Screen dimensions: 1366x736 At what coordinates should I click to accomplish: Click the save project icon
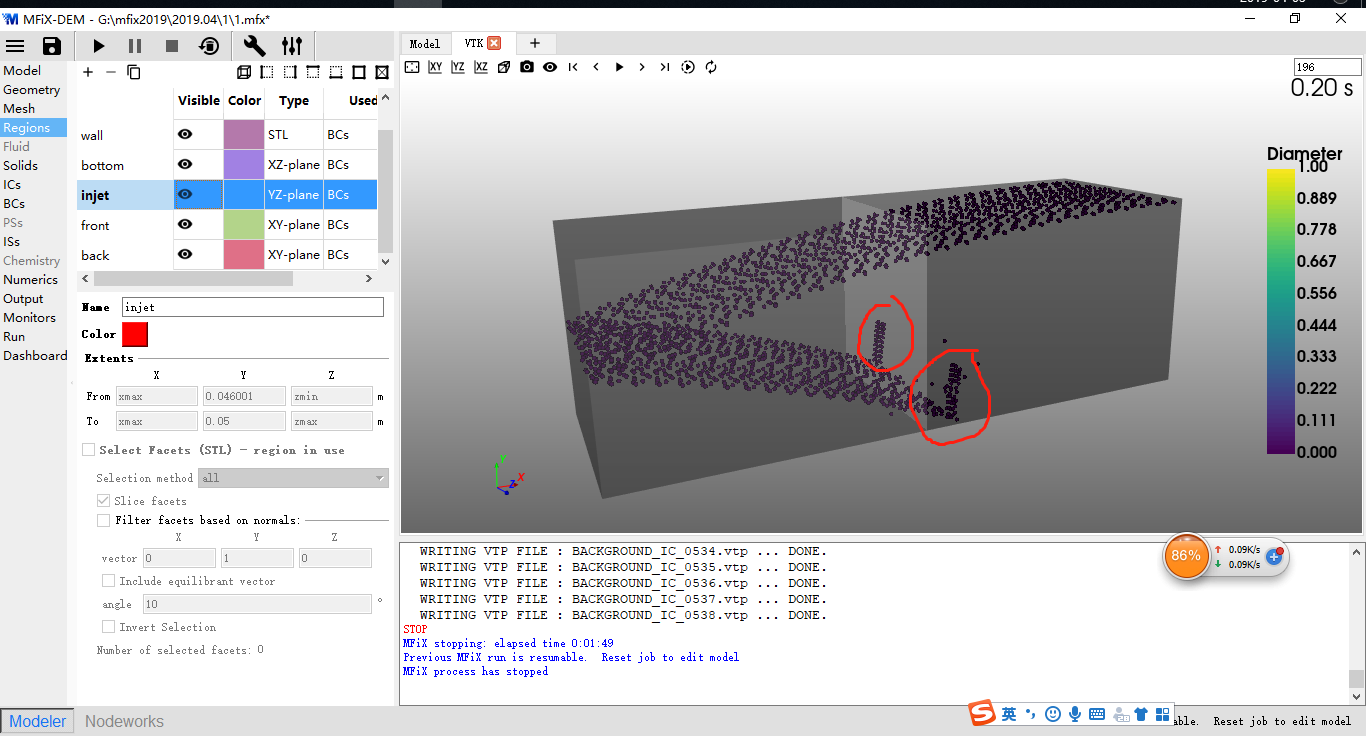point(51,46)
